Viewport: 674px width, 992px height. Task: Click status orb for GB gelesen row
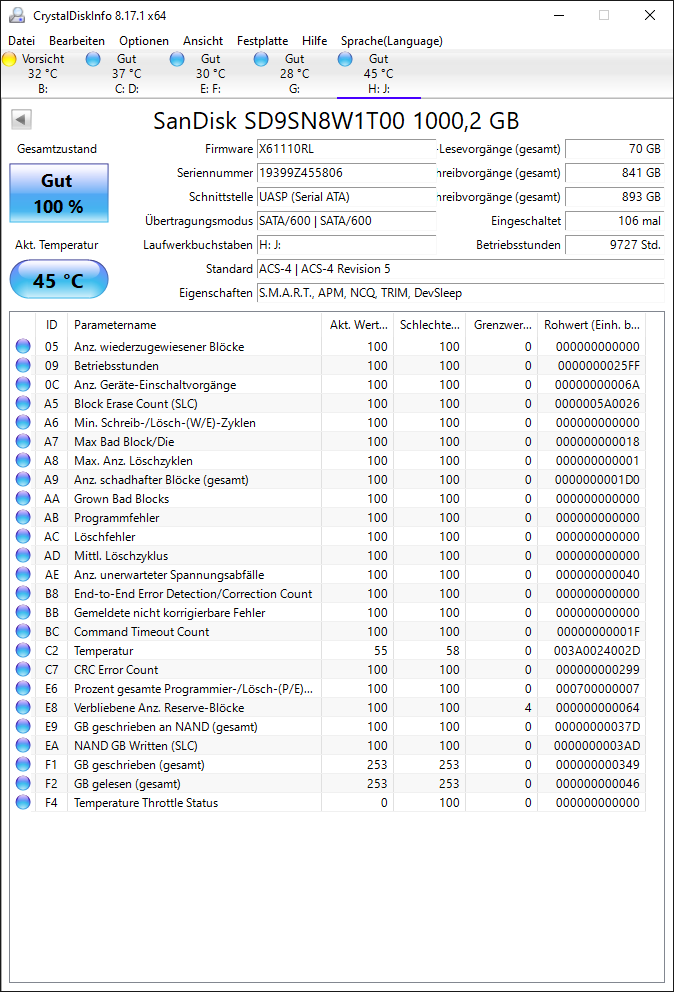pyautogui.click(x=23, y=783)
